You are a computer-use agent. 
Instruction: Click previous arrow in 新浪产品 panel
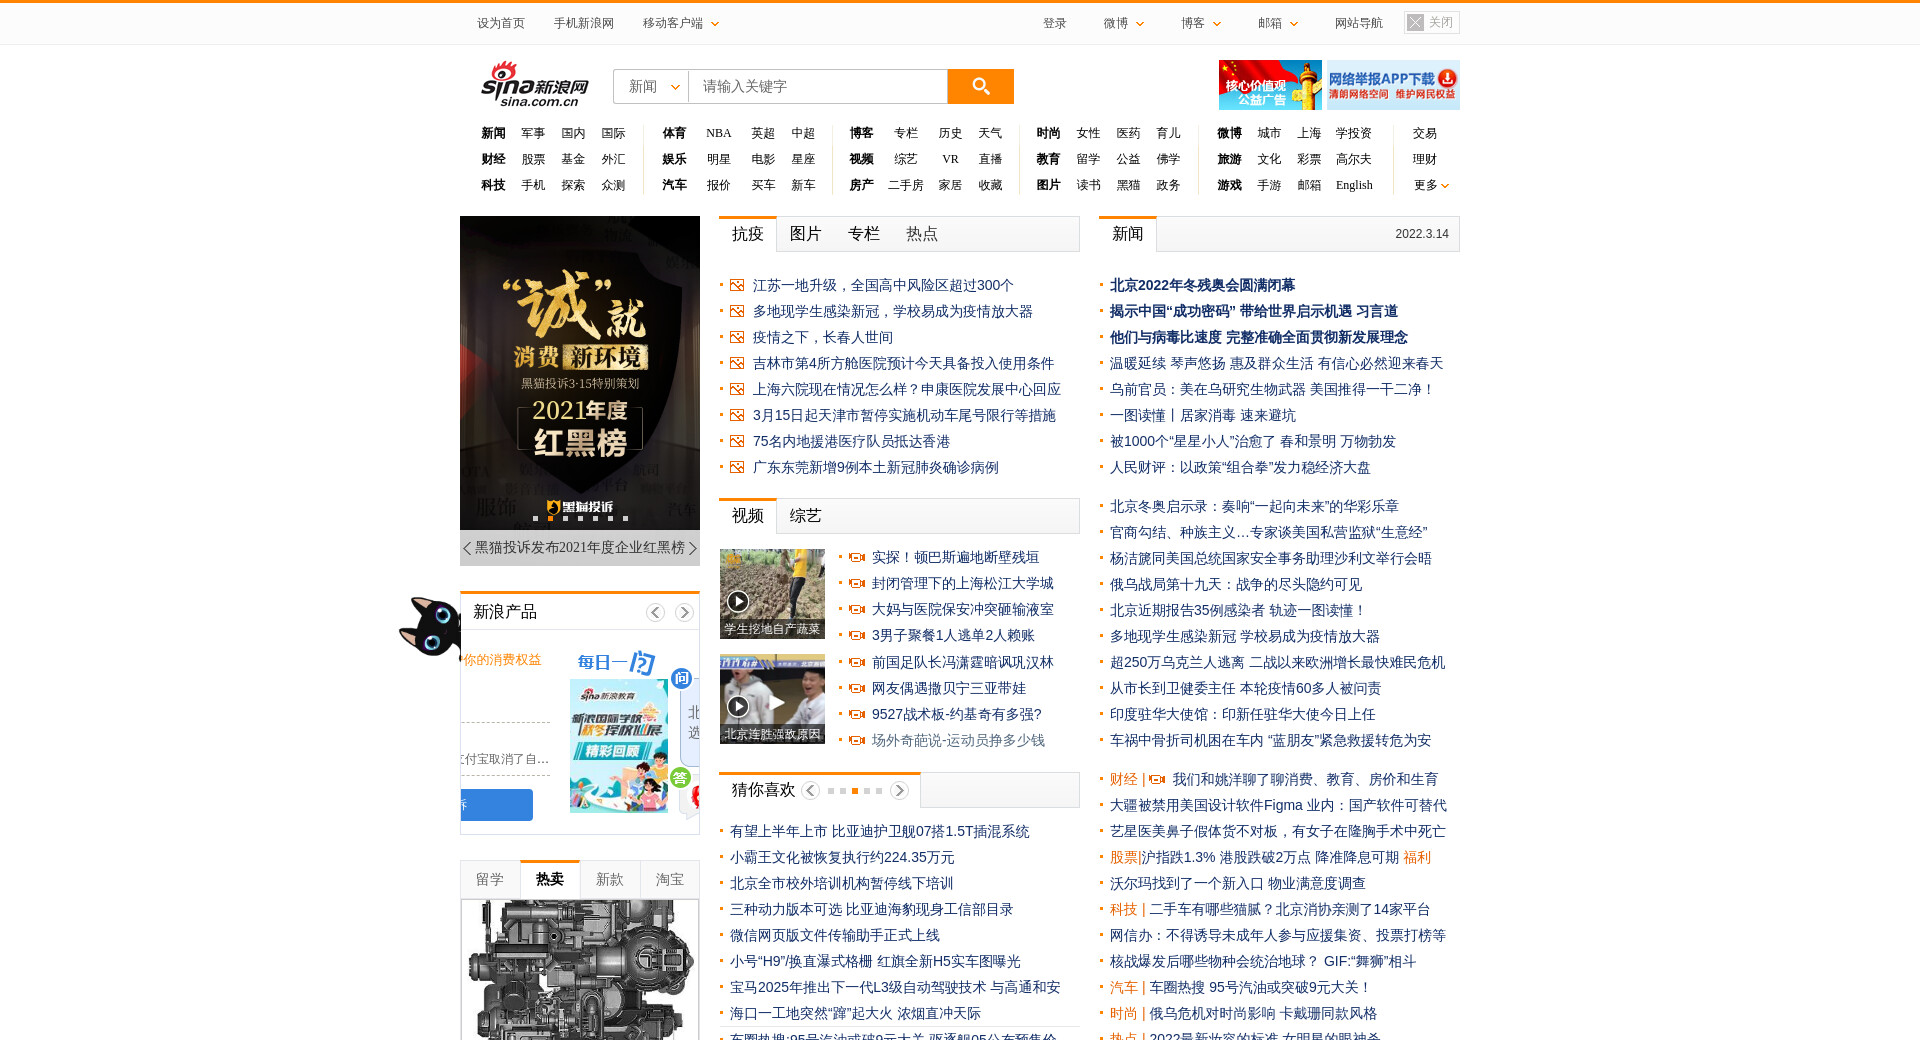point(655,612)
